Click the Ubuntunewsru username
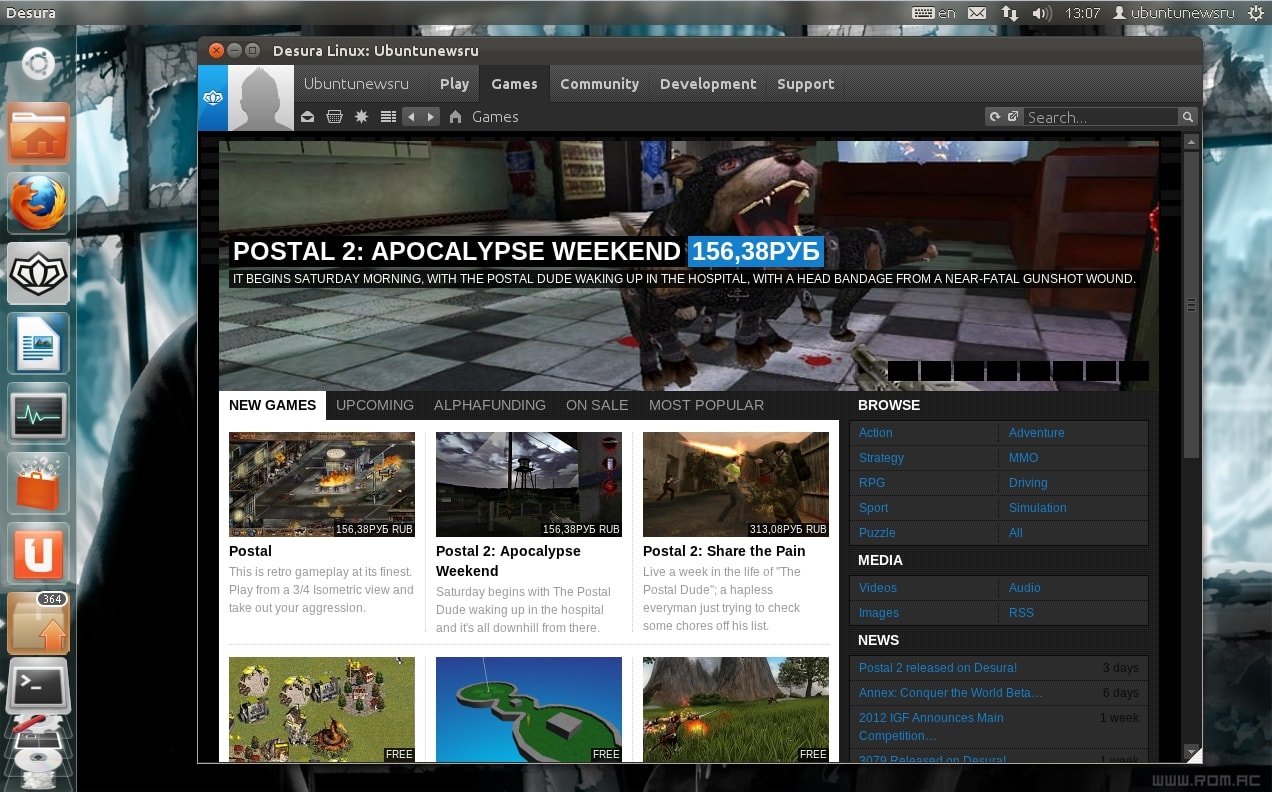 point(356,84)
